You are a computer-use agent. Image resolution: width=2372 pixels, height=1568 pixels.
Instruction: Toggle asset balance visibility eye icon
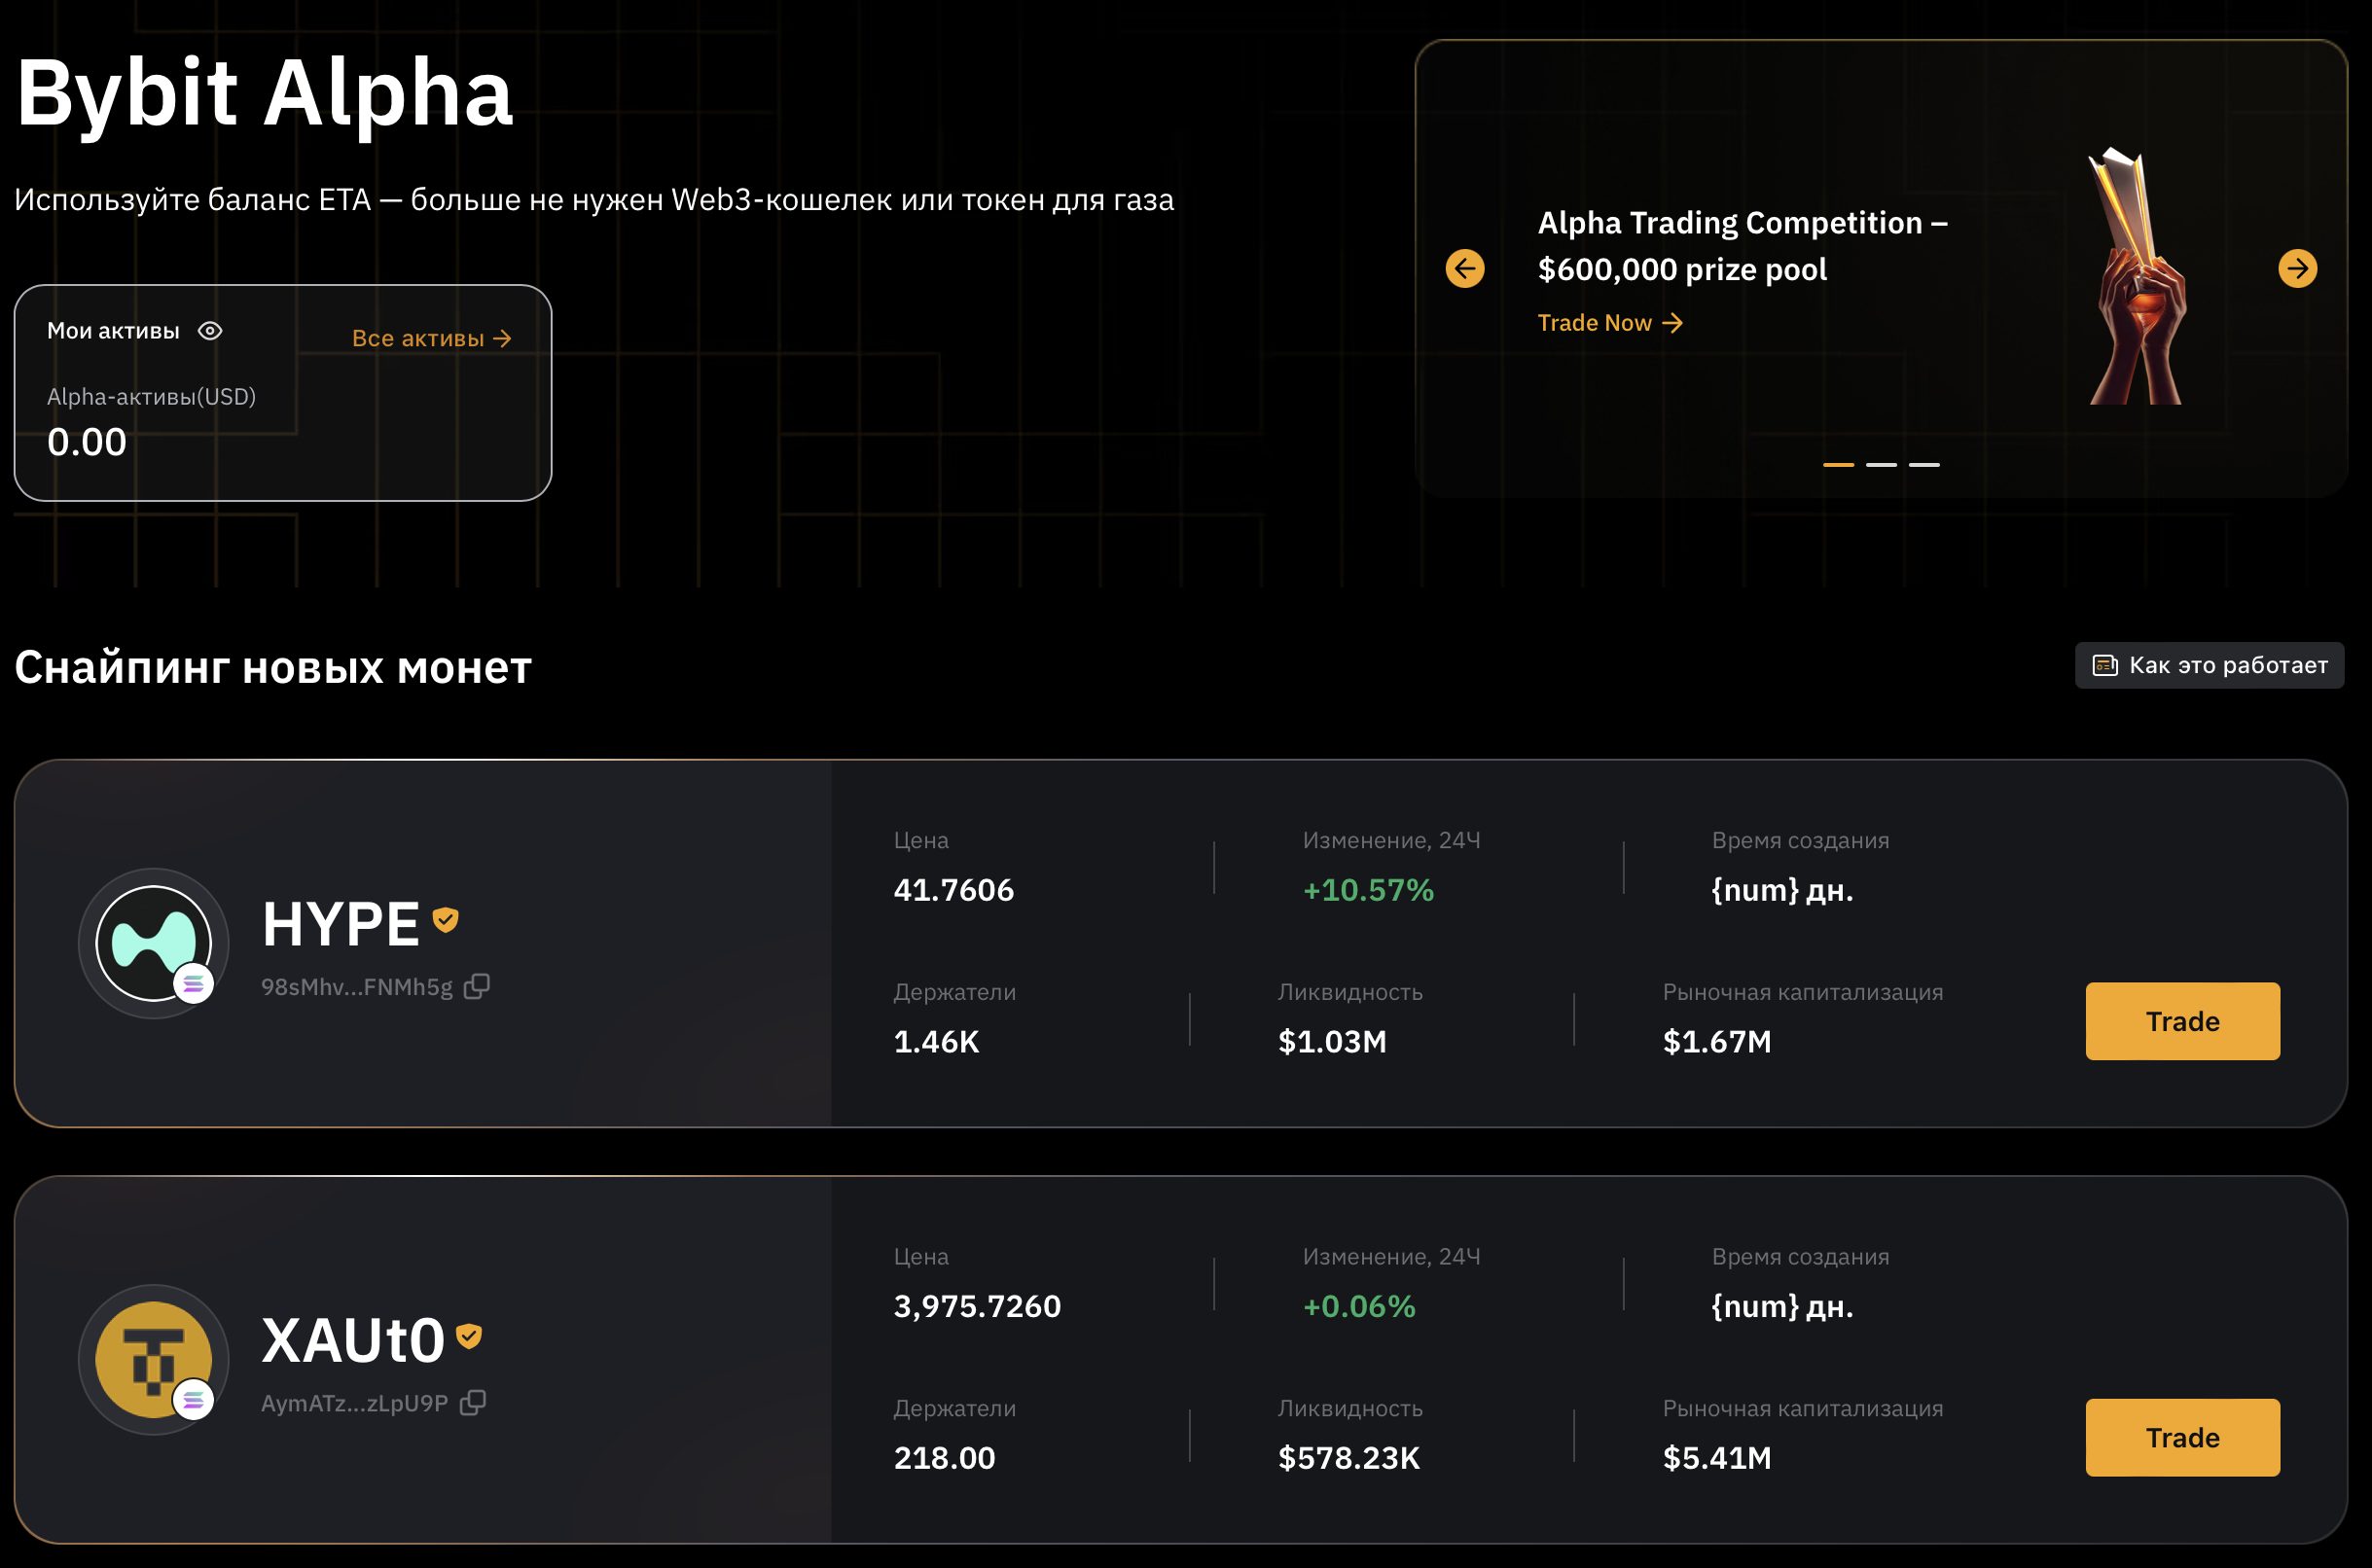tap(210, 331)
